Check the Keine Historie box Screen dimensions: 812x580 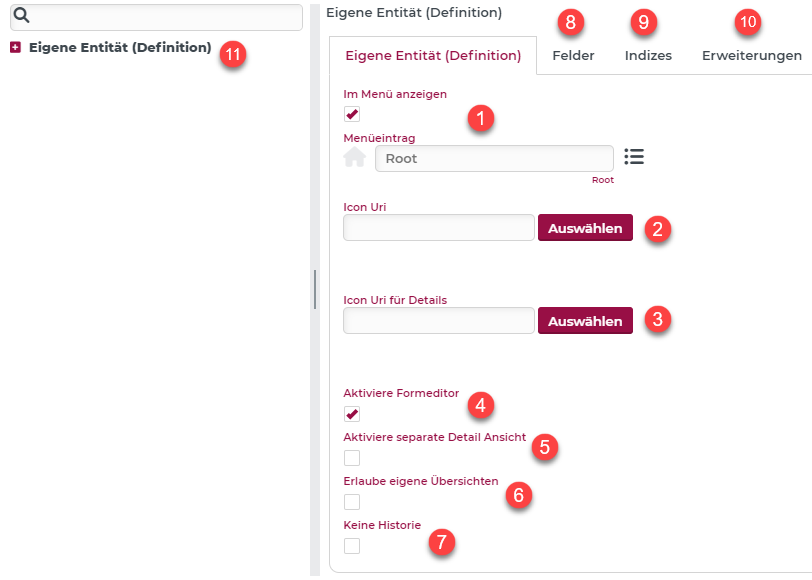pyautogui.click(x=352, y=546)
